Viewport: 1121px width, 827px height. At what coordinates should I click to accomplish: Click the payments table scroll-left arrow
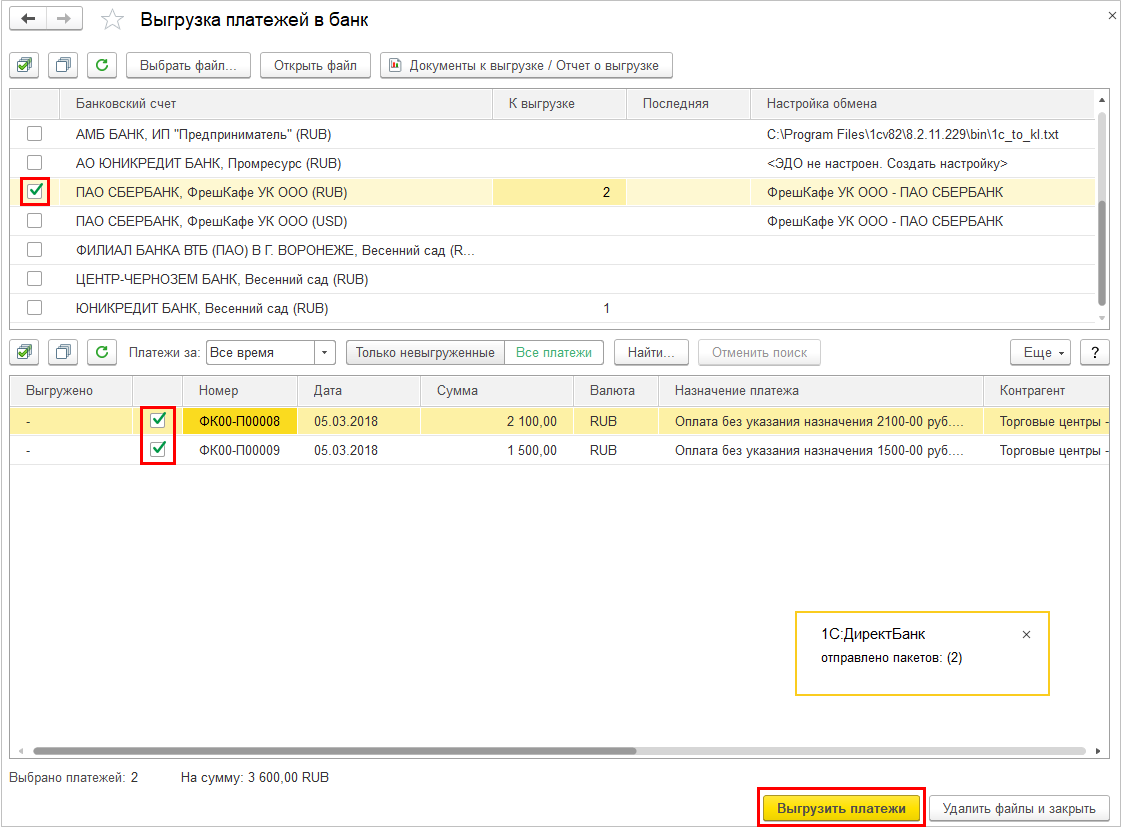[x=21, y=751]
